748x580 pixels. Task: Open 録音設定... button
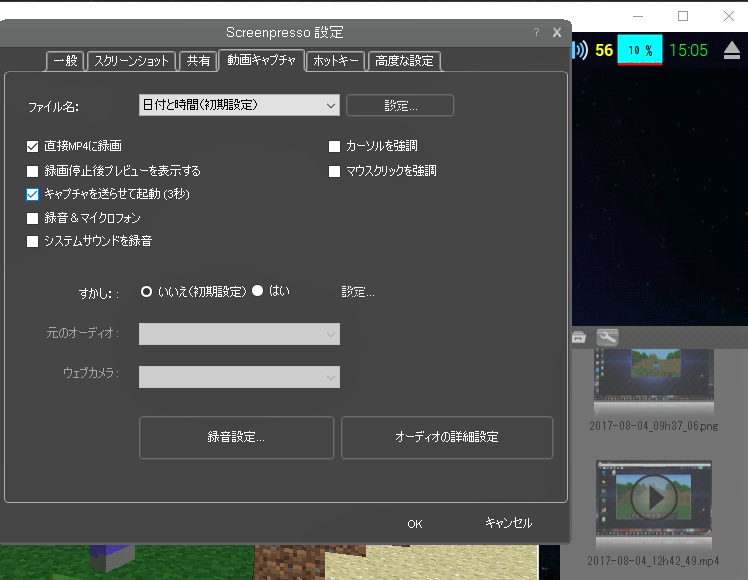coord(236,437)
